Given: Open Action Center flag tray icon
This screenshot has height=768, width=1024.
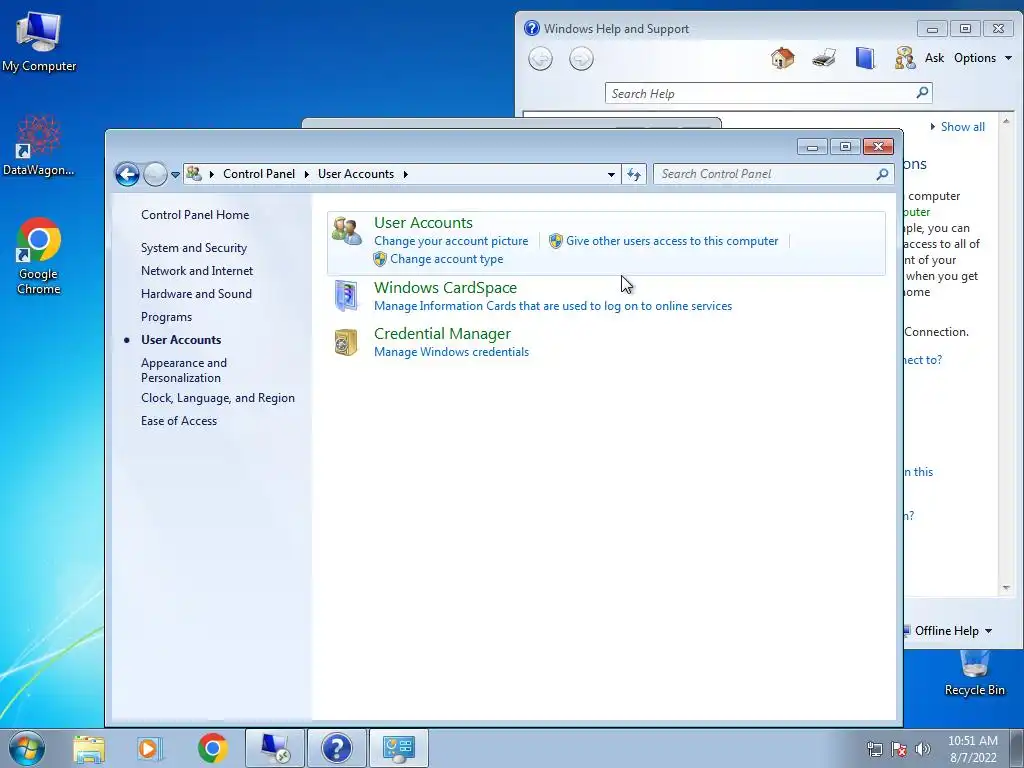Looking at the screenshot, I should [899, 749].
